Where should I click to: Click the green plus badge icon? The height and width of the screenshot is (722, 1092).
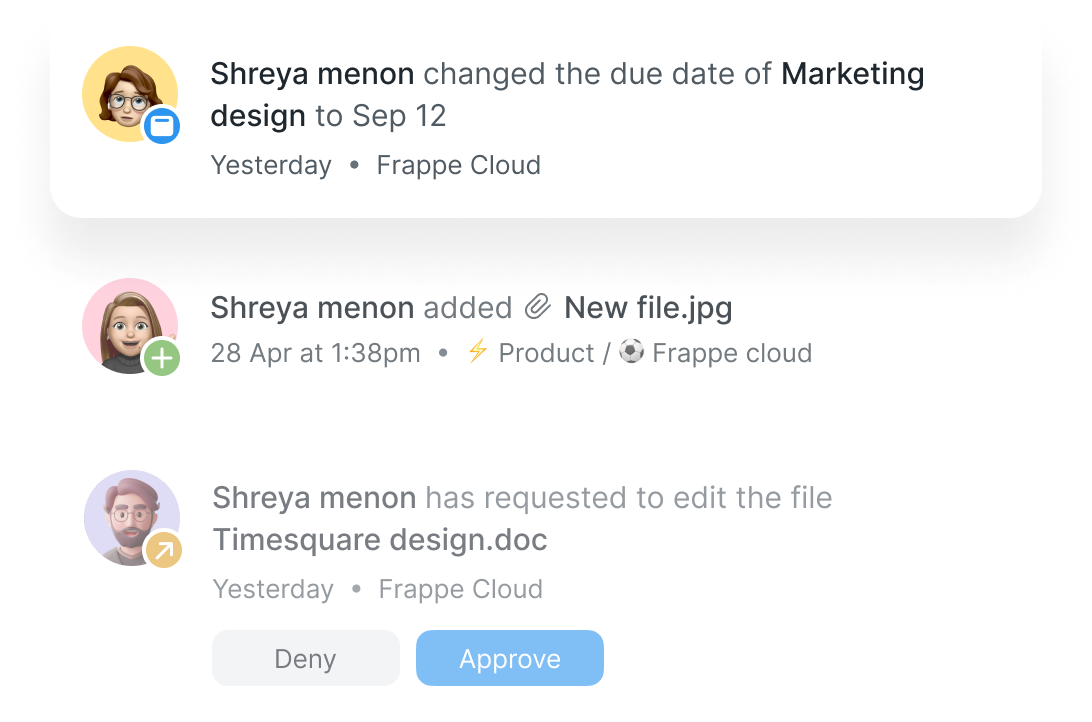click(162, 357)
